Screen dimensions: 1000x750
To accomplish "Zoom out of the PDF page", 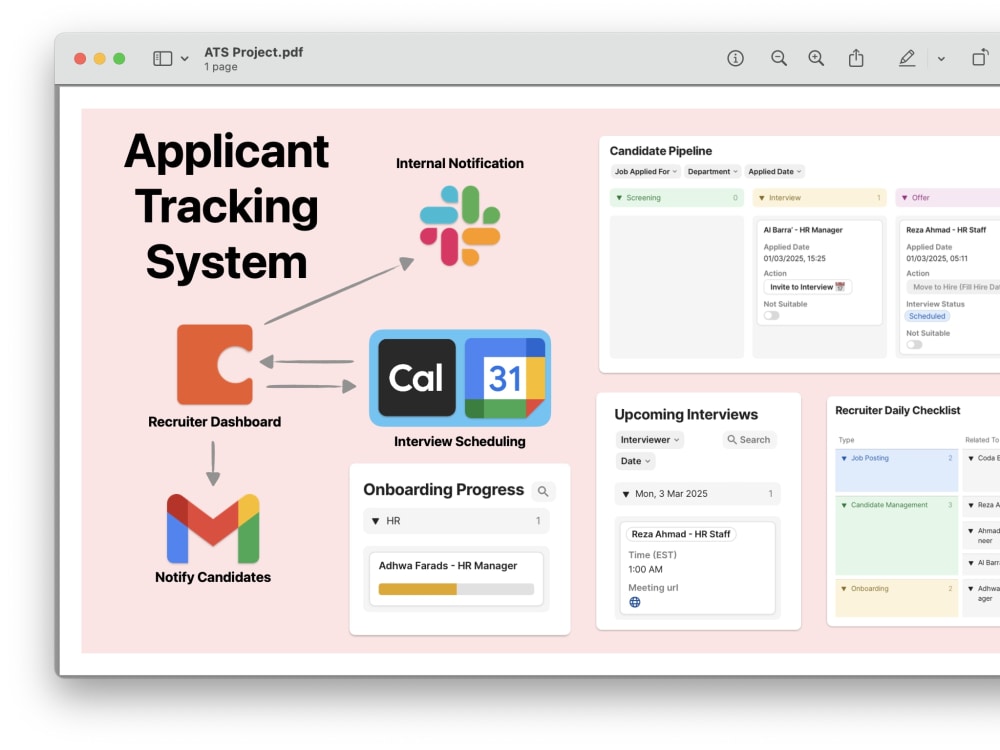I will (x=778, y=59).
